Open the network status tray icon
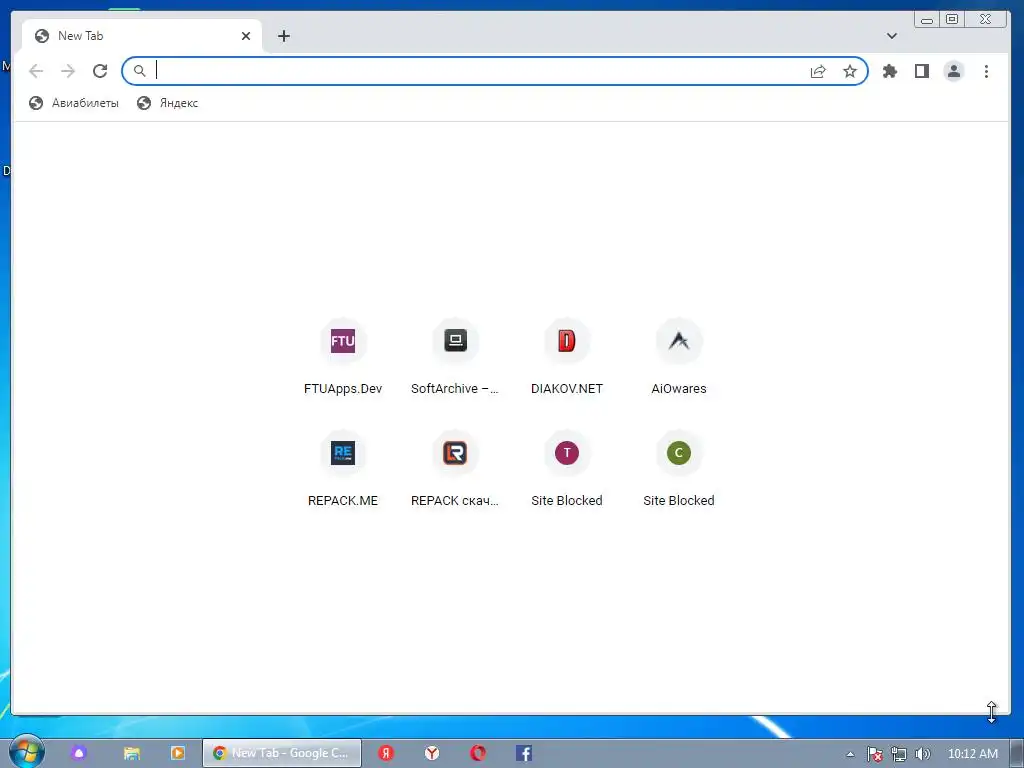This screenshot has width=1024, height=768. pos(899,754)
